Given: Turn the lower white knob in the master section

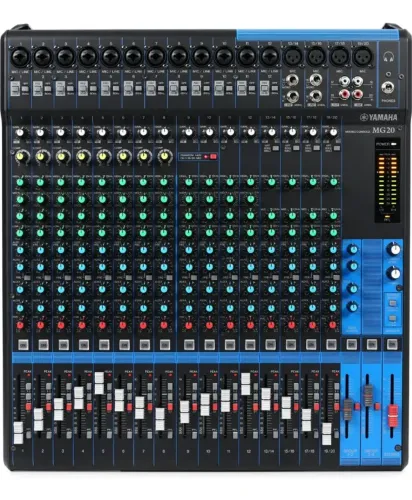Looking at the screenshot, I should pyautogui.click(x=394, y=273).
